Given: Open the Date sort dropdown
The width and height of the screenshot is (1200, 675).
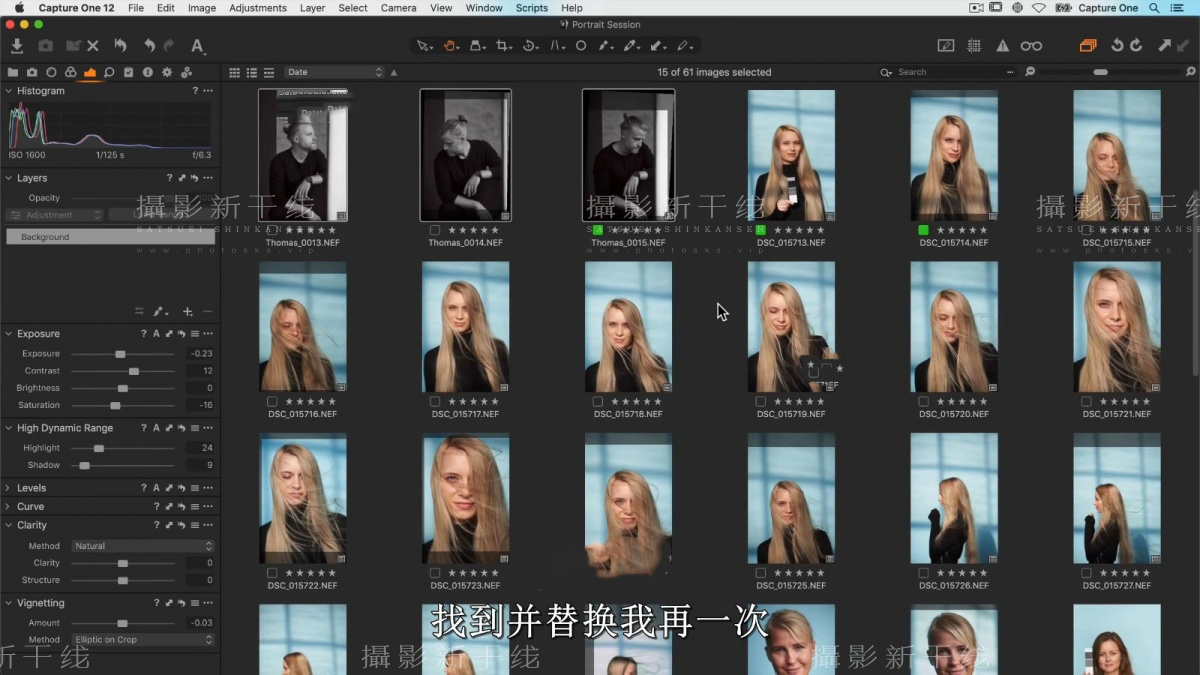Looking at the screenshot, I should coord(334,72).
